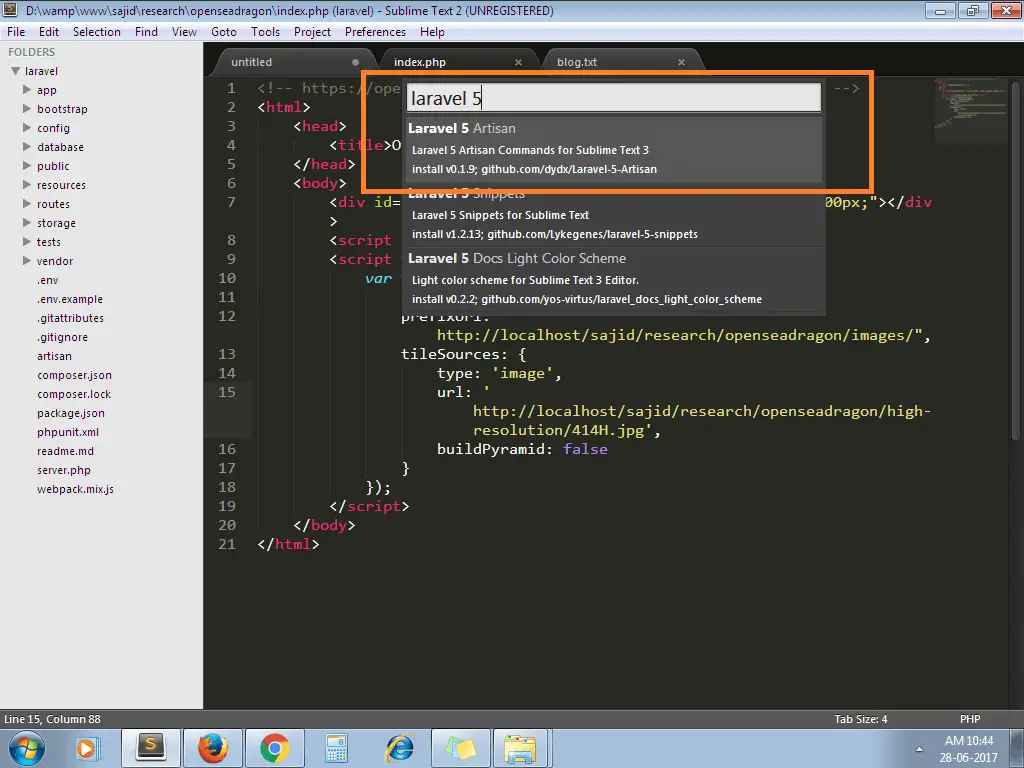Open Windows Explorer from the taskbar
The width and height of the screenshot is (1024, 768).
tap(521, 747)
